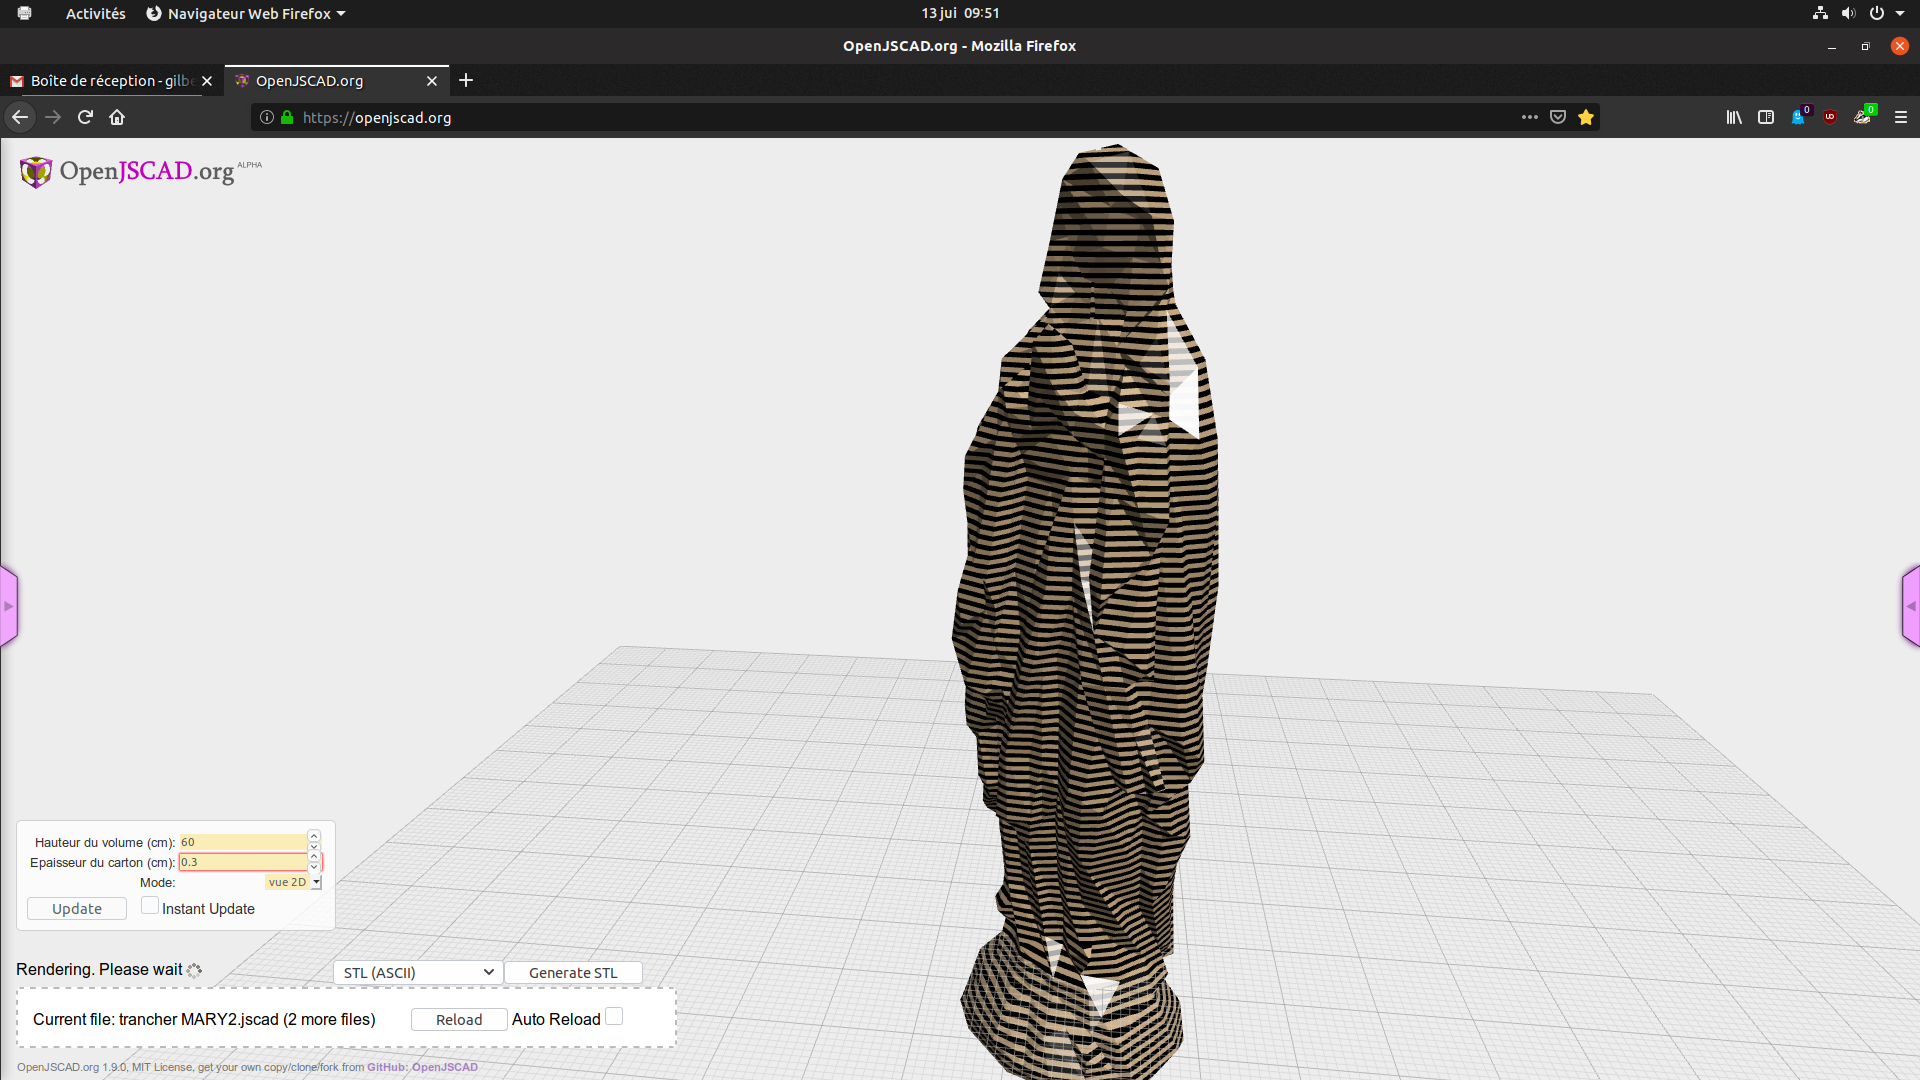Click the uBlock Origin shield icon
This screenshot has height=1080, width=1920.
[1831, 117]
